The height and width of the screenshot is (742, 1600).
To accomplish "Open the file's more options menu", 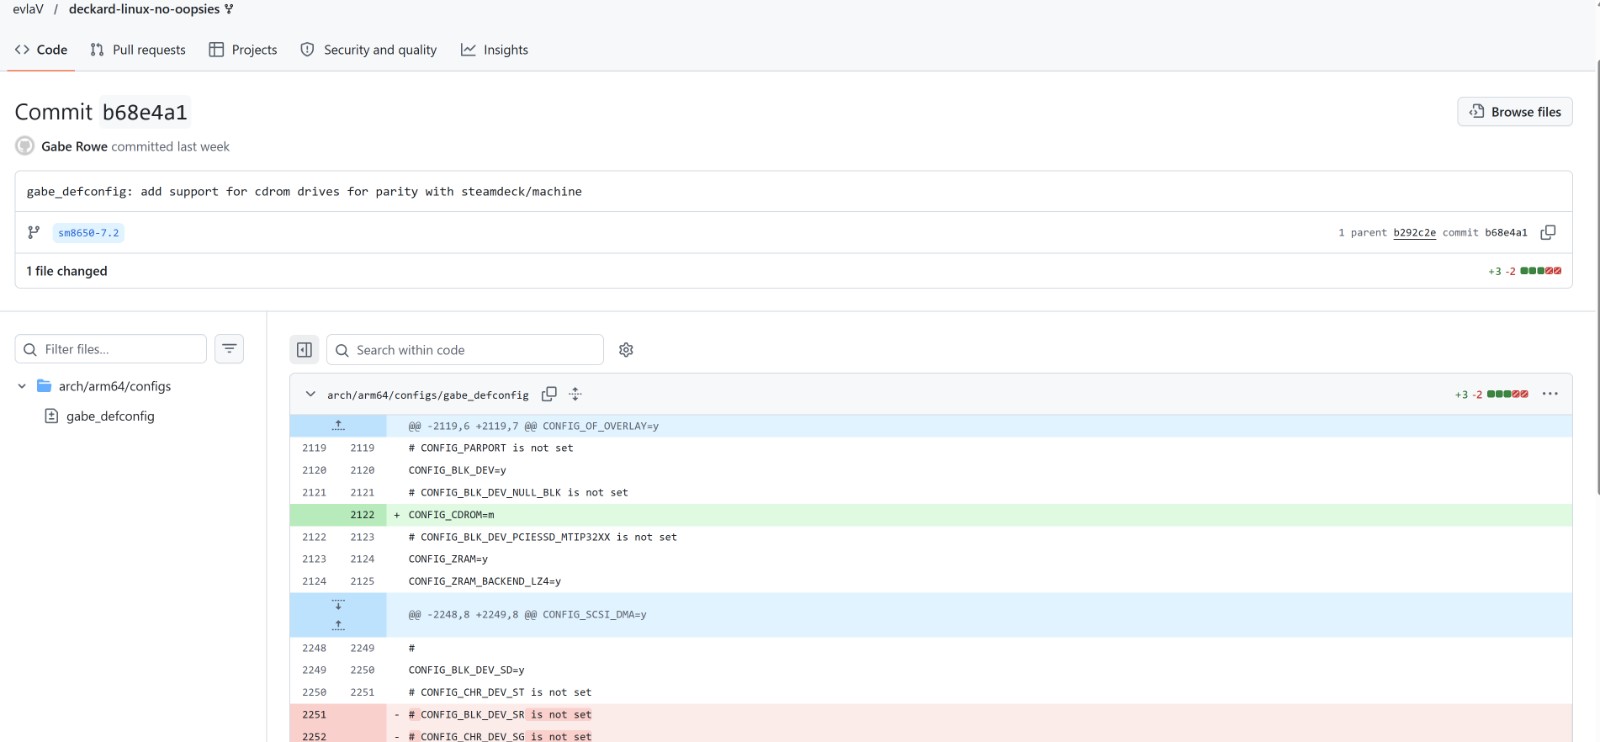I will 1550,394.
